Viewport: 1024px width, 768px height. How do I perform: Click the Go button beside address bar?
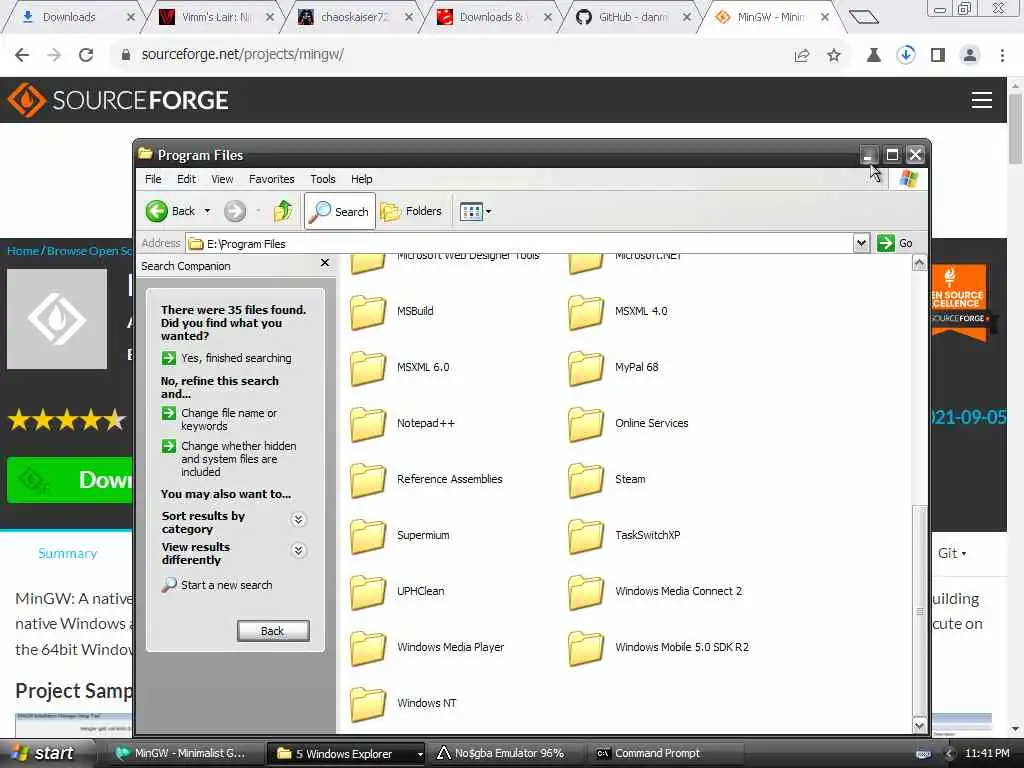[x=895, y=243]
